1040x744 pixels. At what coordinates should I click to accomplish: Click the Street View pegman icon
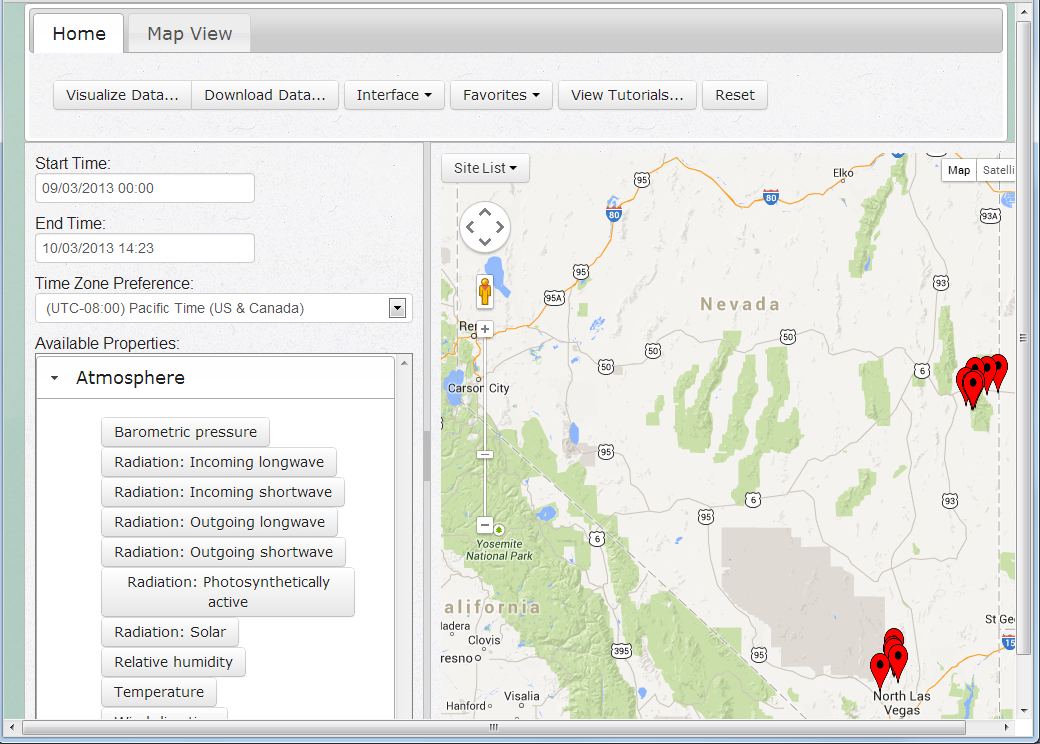485,291
